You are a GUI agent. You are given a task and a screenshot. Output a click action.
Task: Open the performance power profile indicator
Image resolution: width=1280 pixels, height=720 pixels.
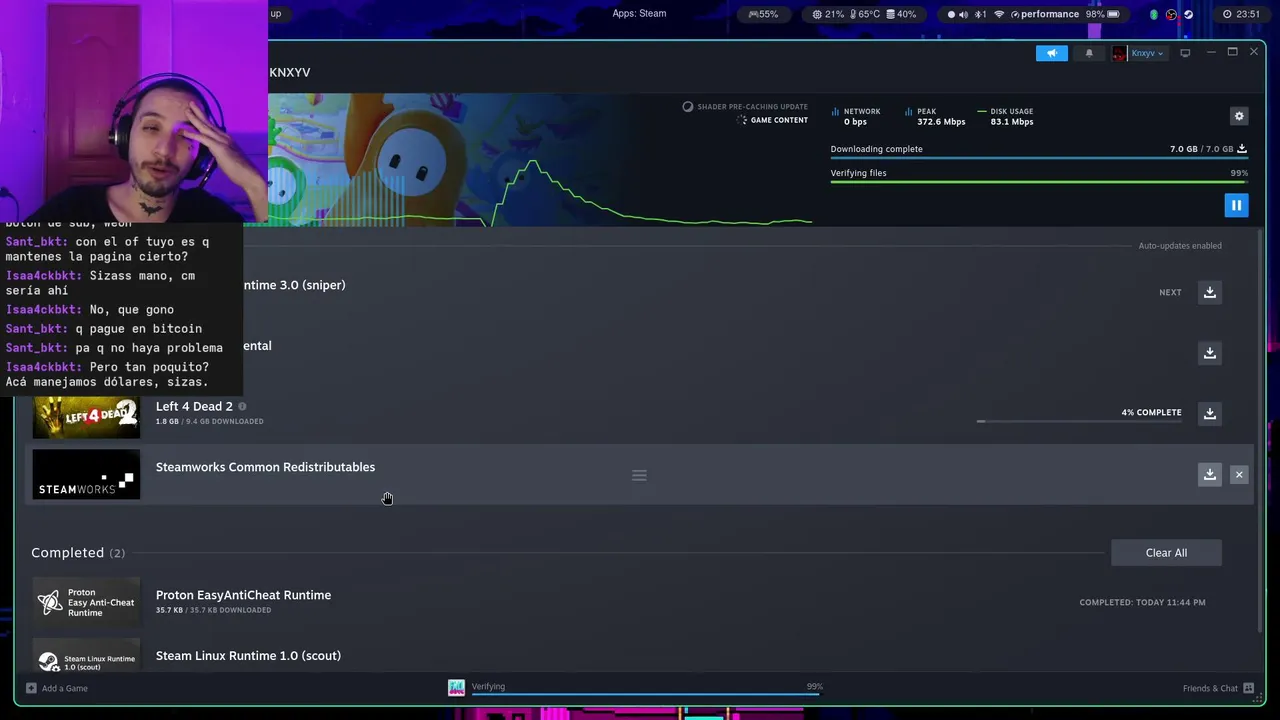point(1044,14)
